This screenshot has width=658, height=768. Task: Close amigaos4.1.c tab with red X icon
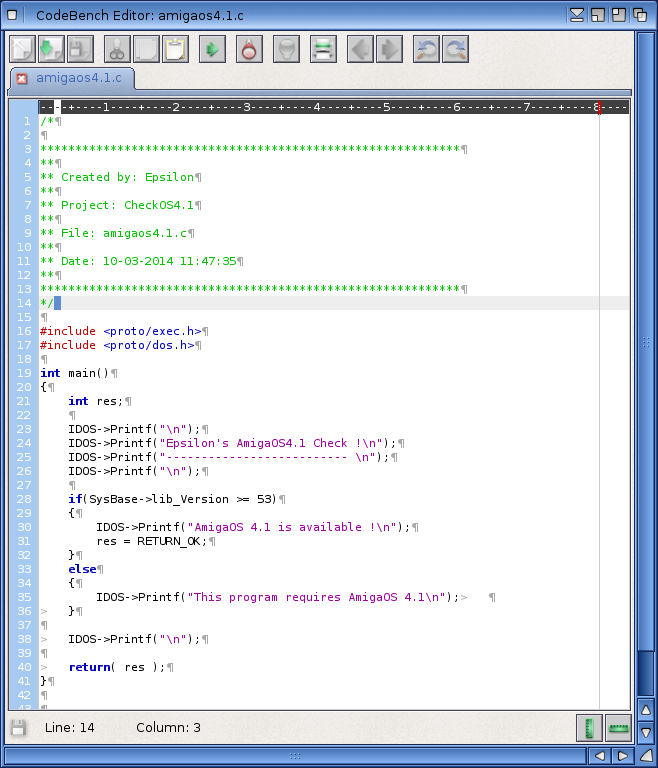[x=22, y=78]
